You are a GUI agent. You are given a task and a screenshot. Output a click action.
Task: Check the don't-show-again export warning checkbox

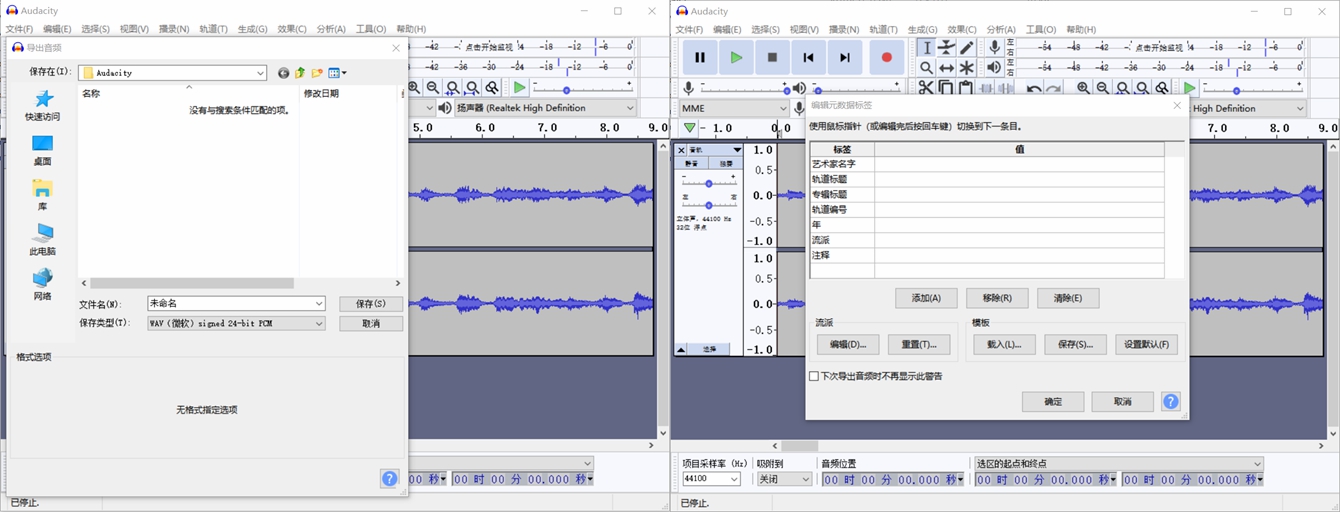(814, 376)
